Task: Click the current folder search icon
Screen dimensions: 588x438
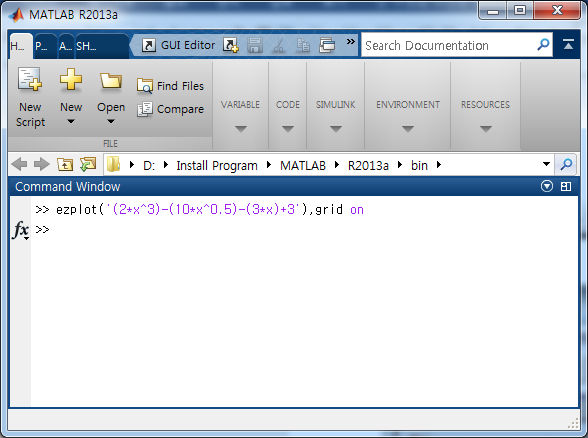Action: 566,164
